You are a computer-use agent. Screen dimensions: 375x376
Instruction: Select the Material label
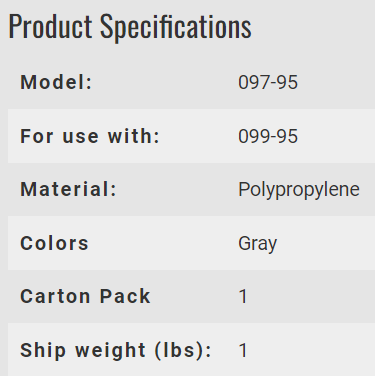coord(68,189)
